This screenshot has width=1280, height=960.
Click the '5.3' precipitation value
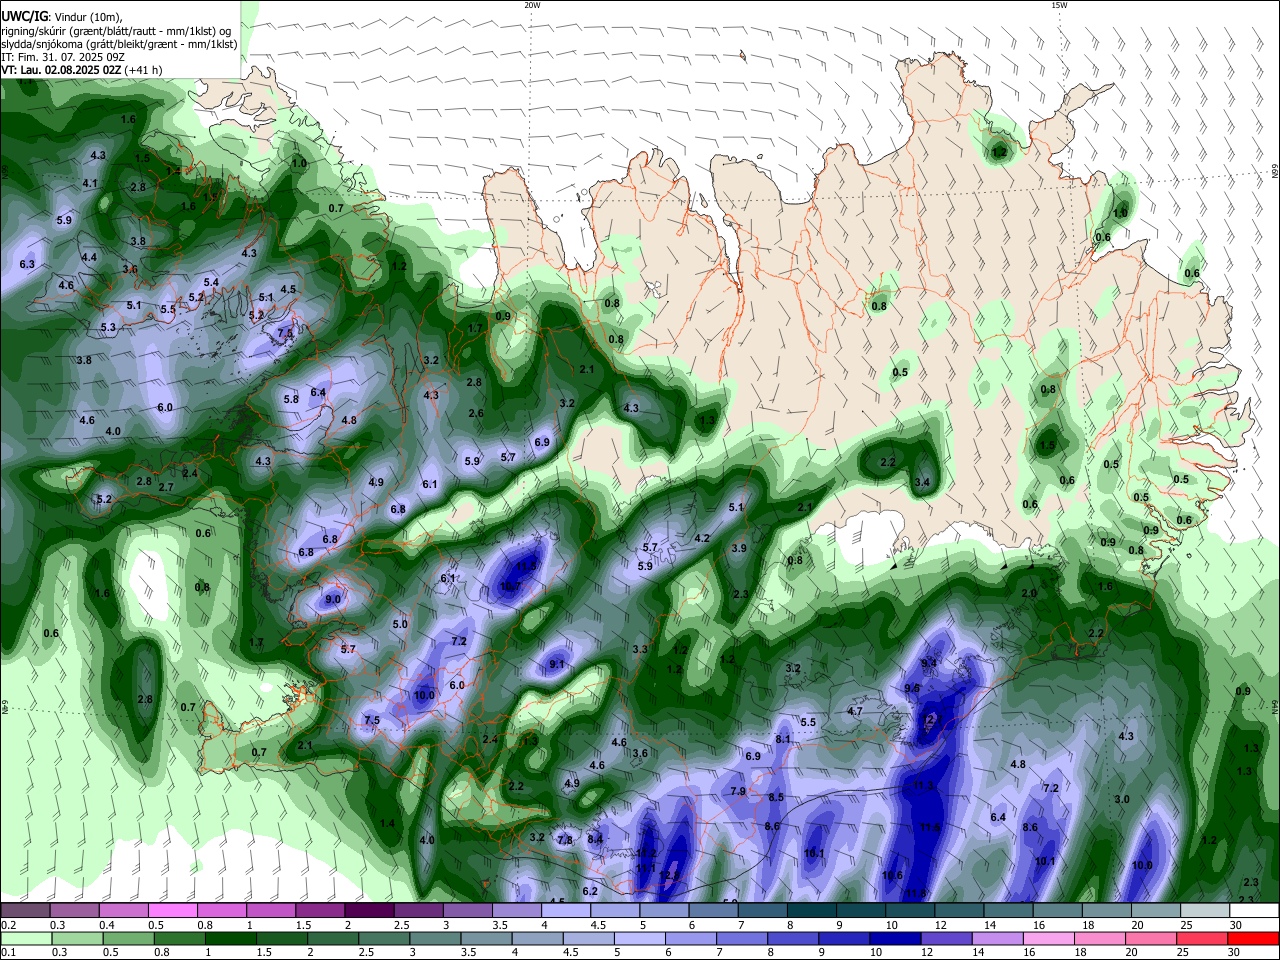(108, 327)
